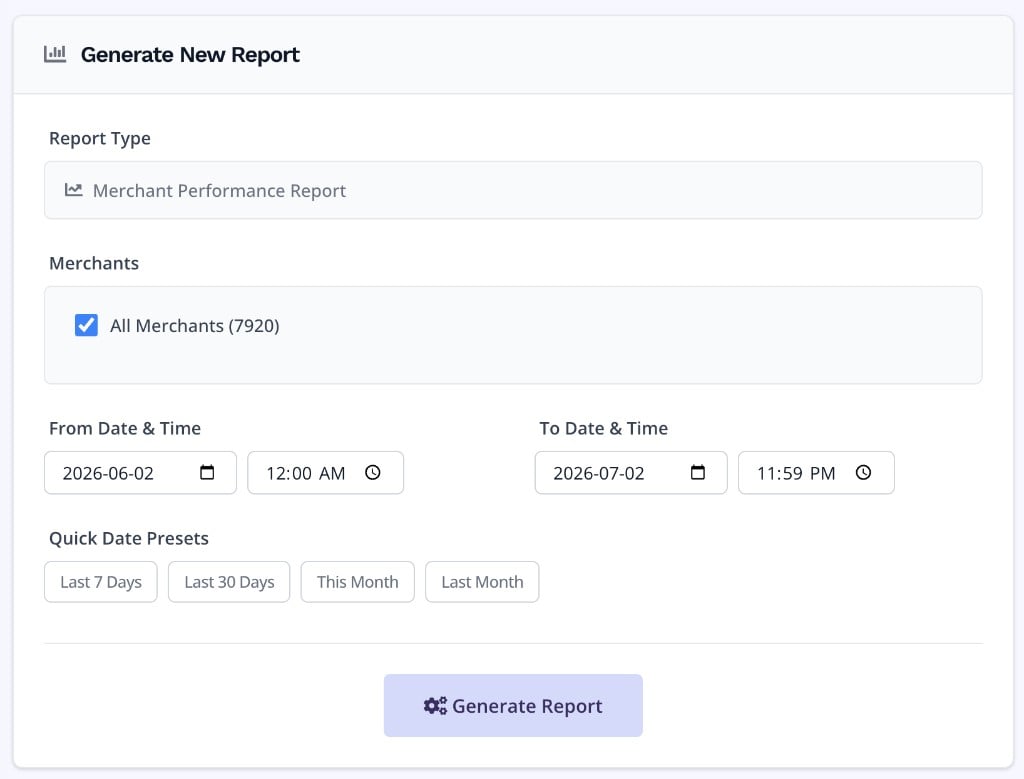Viewport: 1024px width, 779px height.
Task: Focus the From time field 12:00 AM
Action: (x=325, y=473)
